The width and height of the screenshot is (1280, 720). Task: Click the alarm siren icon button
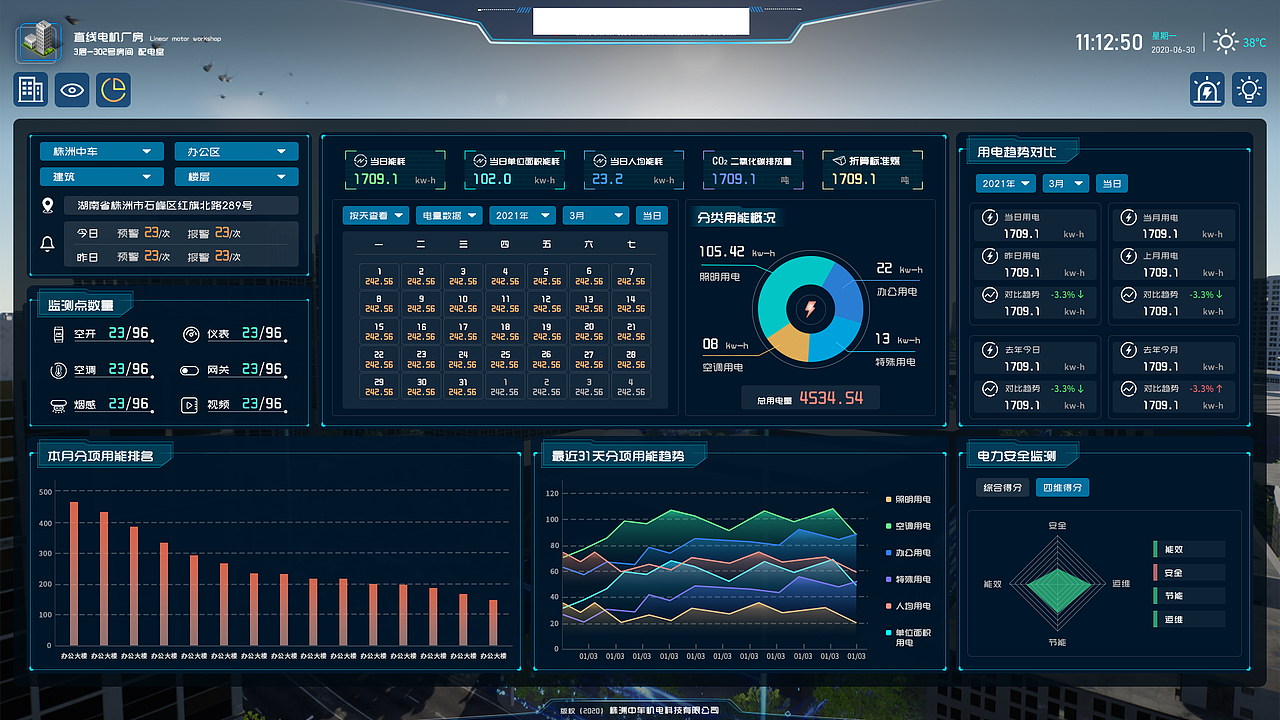[x=1207, y=90]
